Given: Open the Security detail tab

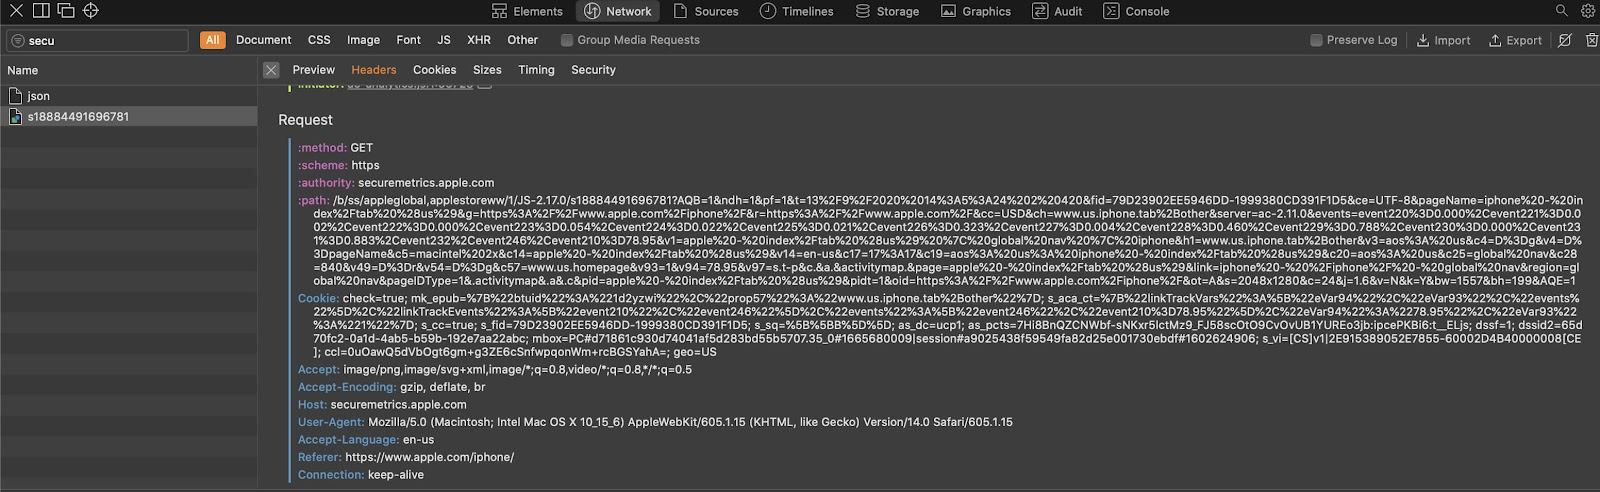Looking at the screenshot, I should 593,70.
